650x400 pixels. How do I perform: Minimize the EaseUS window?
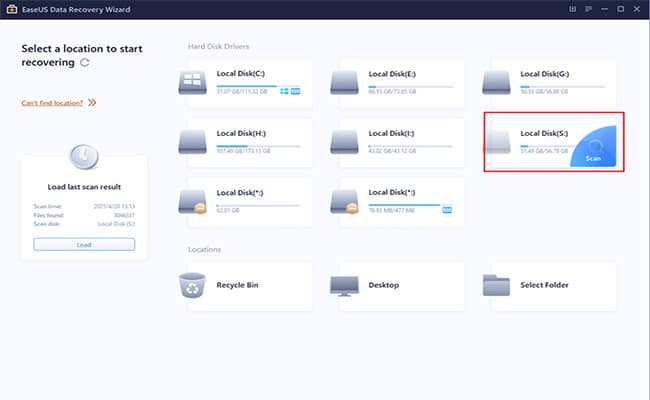(604, 9)
